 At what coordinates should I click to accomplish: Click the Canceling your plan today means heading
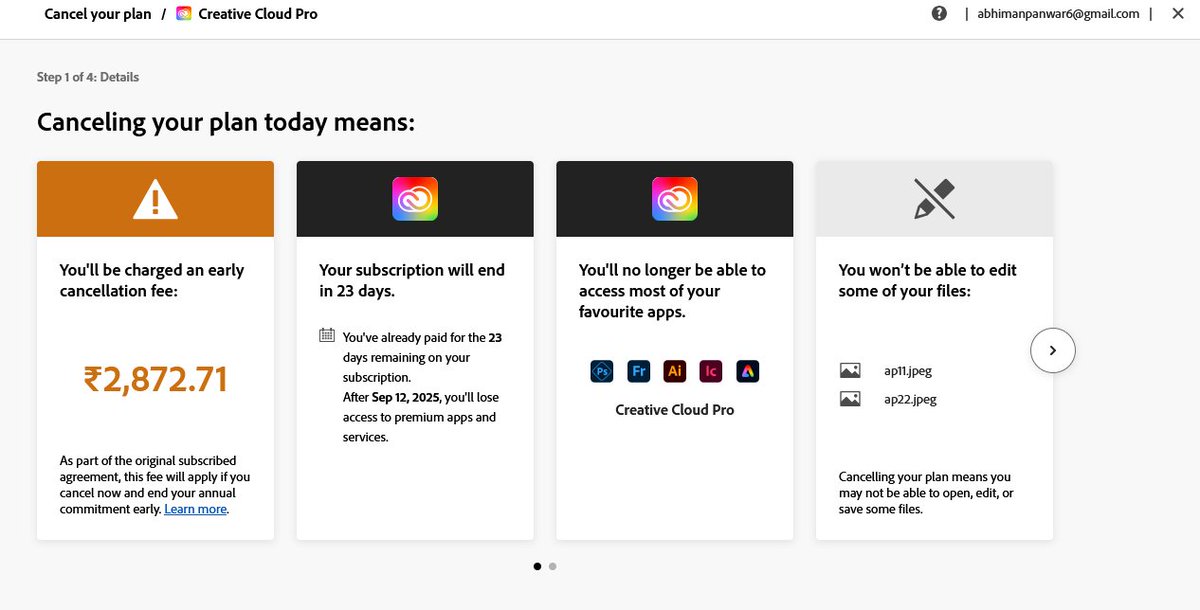coord(226,123)
